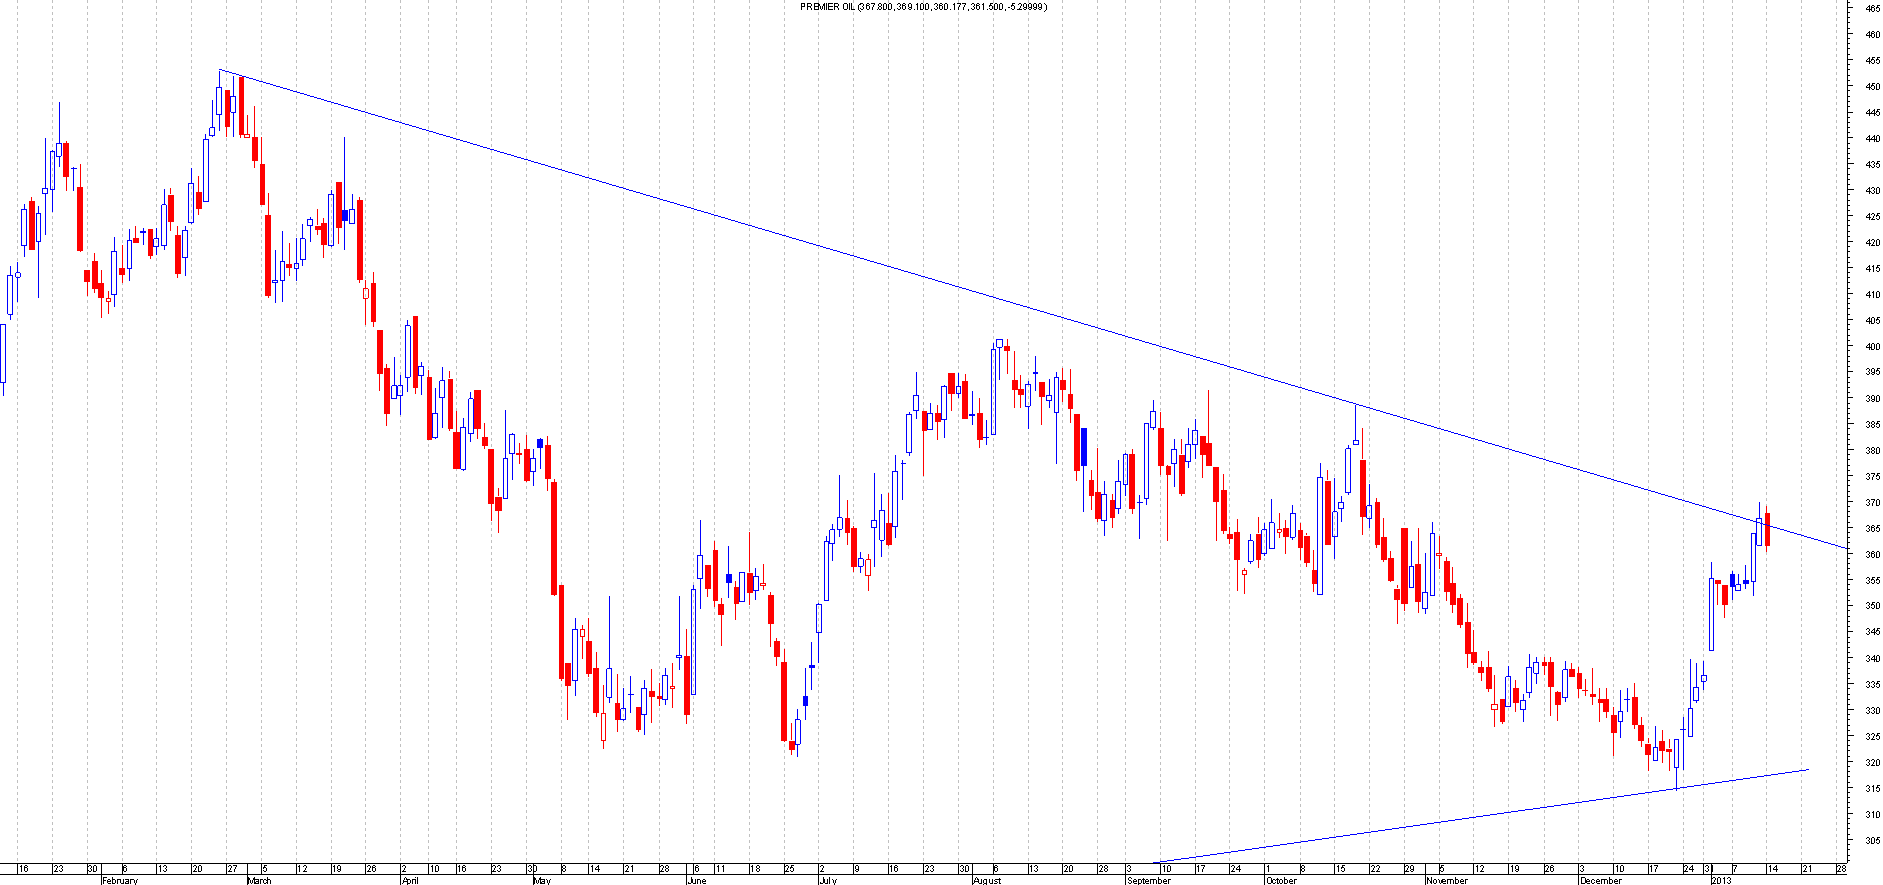This screenshot has height=885, width=1883.
Task: Click the June label on date axis
Action: coord(697,880)
